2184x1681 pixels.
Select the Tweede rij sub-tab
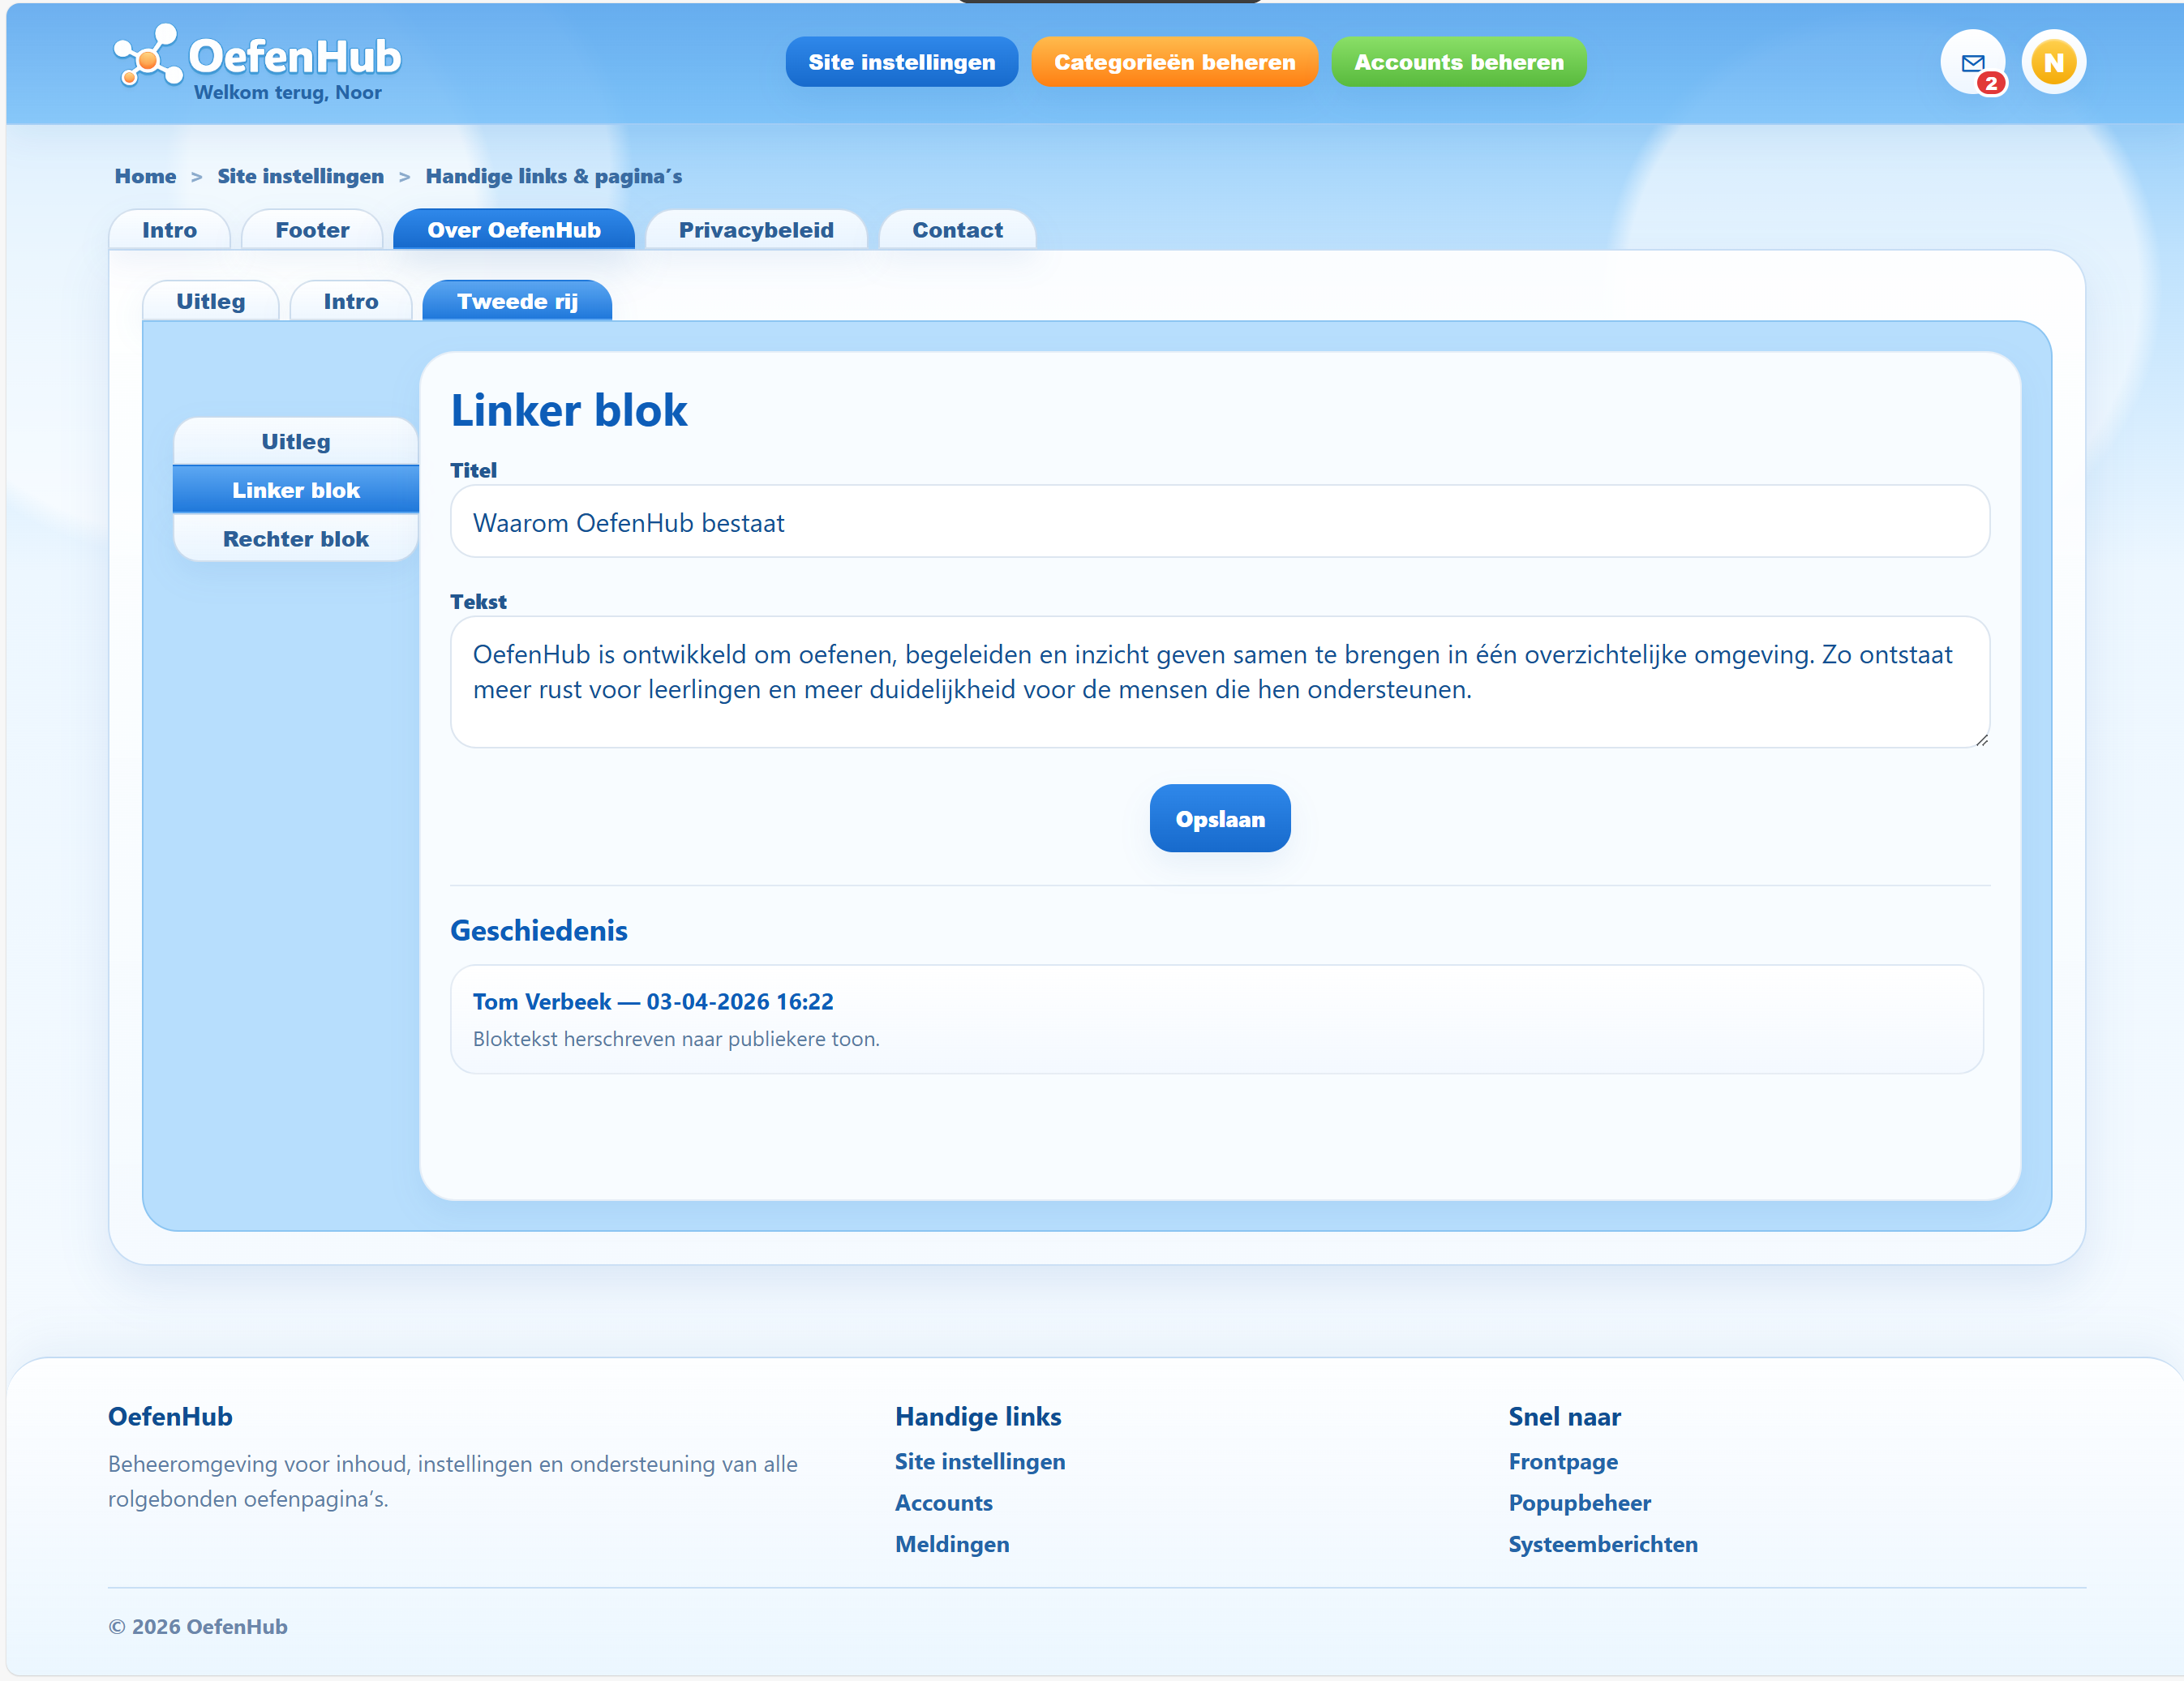[517, 301]
